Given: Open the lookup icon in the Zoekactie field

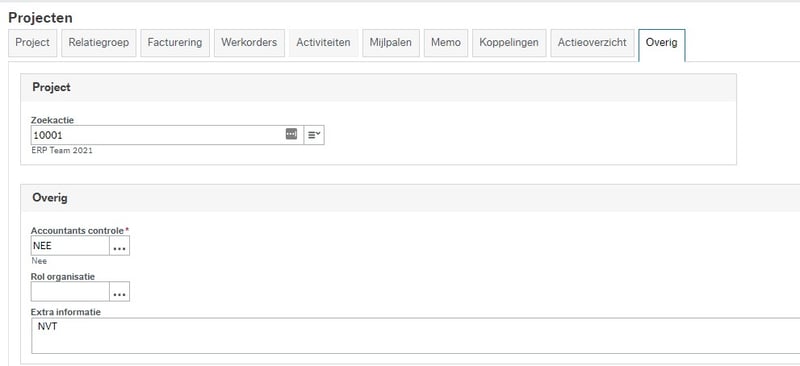Looking at the screenshot, I should point(291,134).
